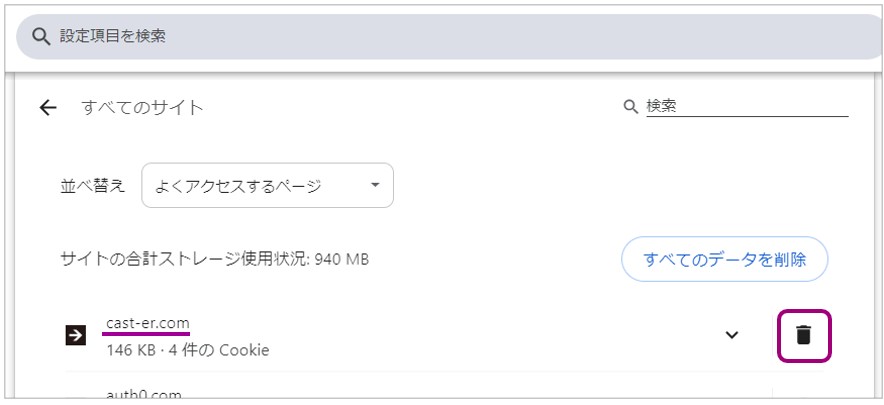This screenshot has width=884, height=405.
Task: Click the サイトの合計ストレージ使用状況 text
Action: point(185,260)
